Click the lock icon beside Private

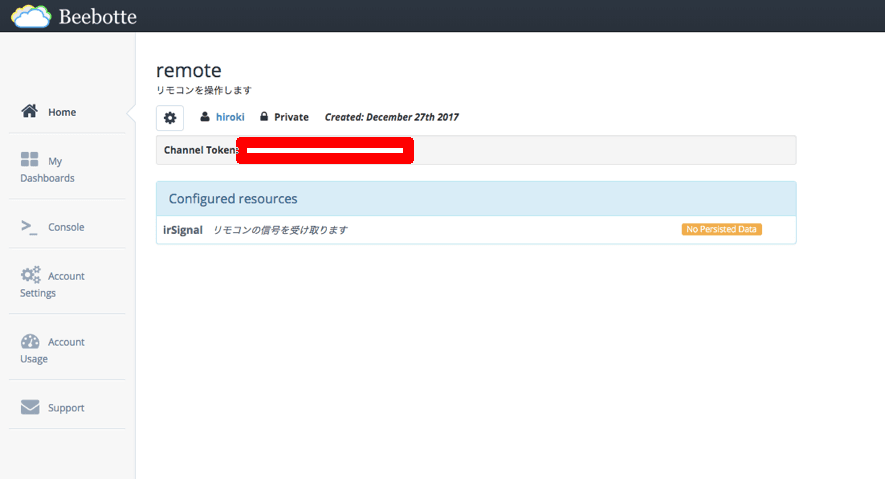pyautogui.click(x=264, y=117)
